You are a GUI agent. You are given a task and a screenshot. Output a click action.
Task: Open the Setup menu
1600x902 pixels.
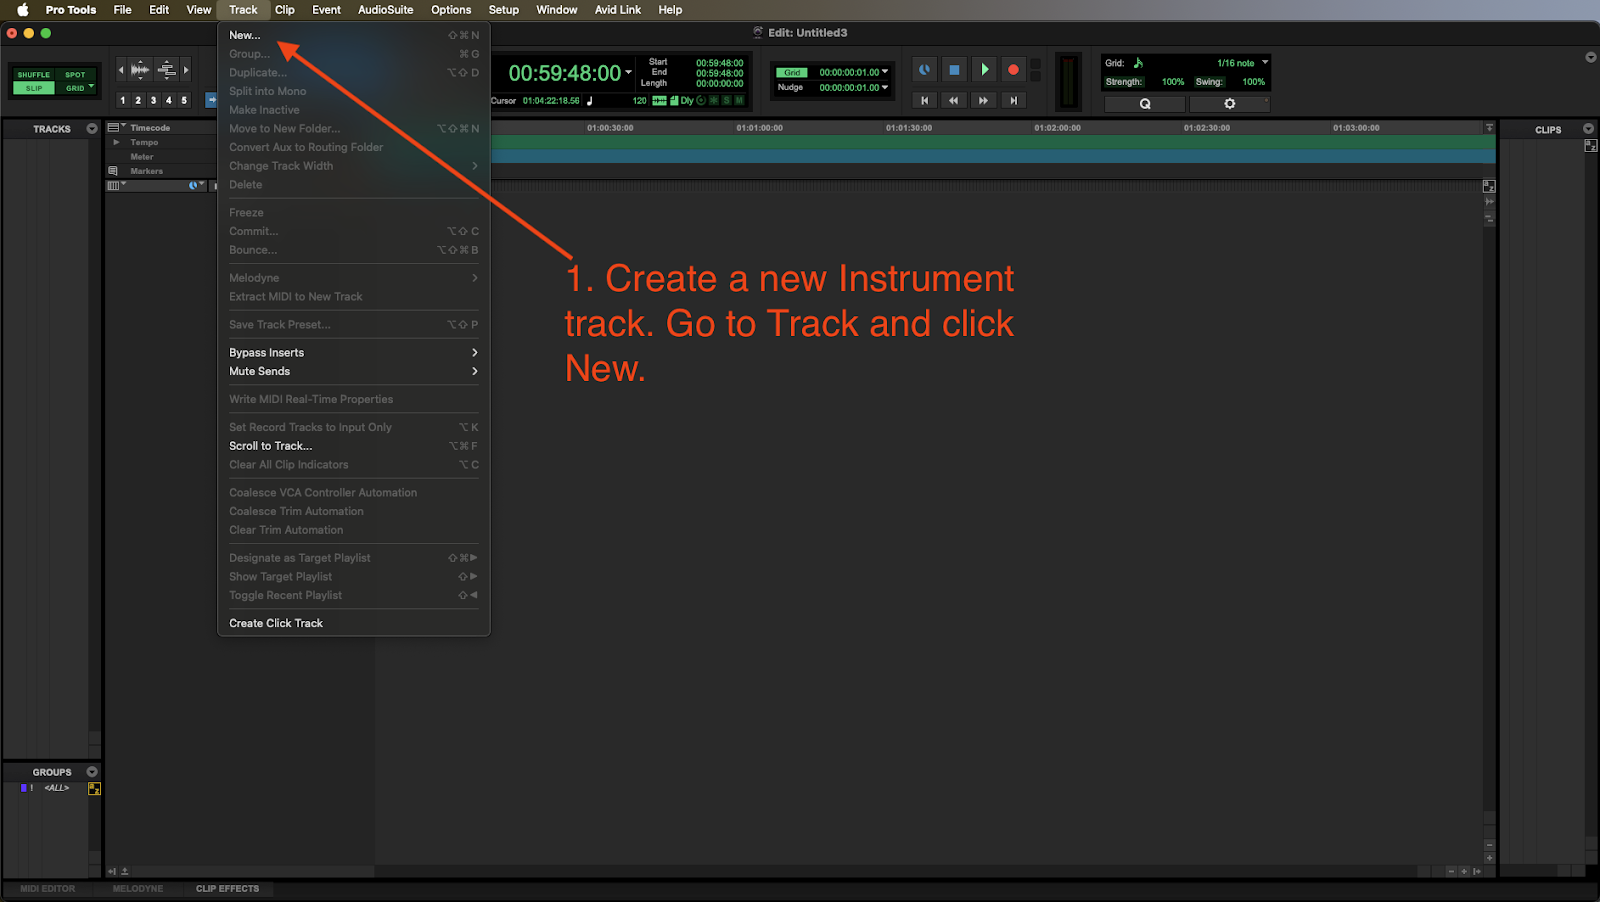(504, 10)
